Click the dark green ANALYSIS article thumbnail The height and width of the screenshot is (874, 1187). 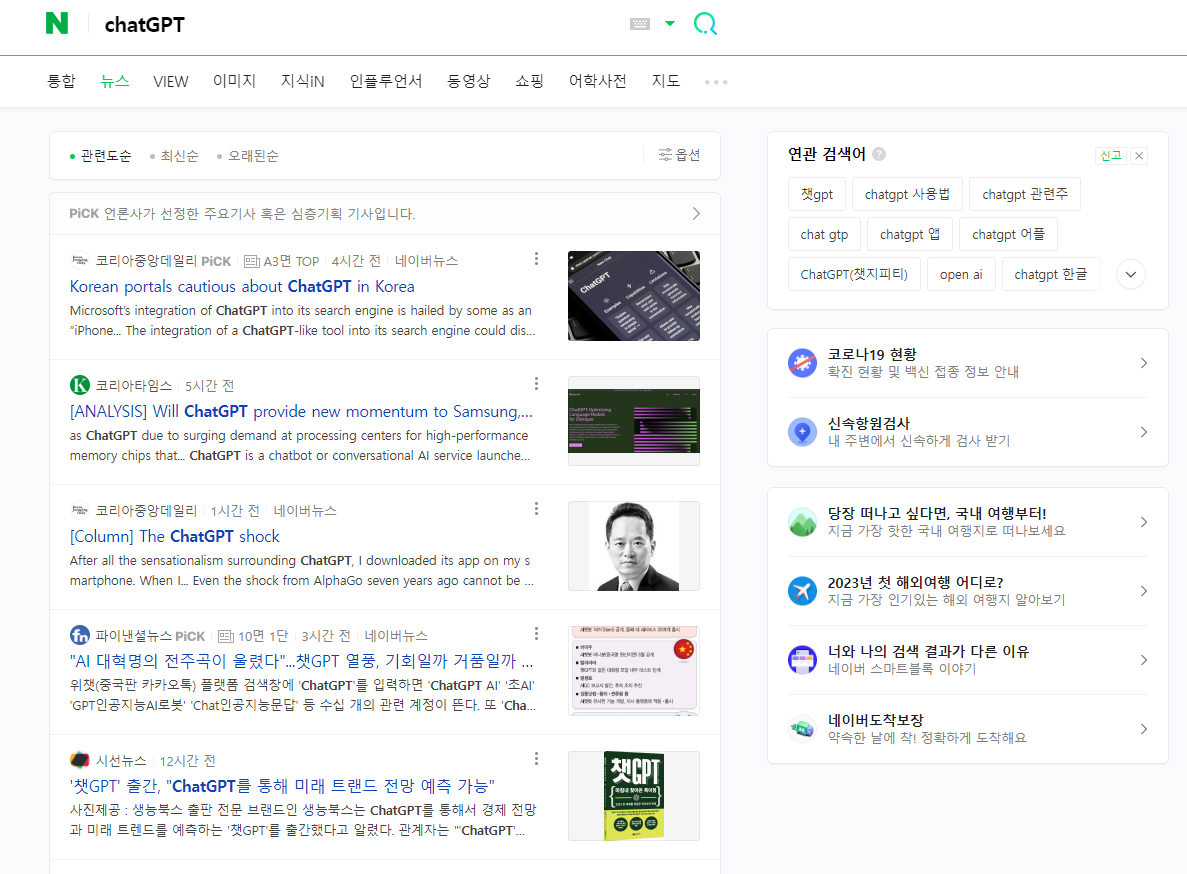coord(634,421)
